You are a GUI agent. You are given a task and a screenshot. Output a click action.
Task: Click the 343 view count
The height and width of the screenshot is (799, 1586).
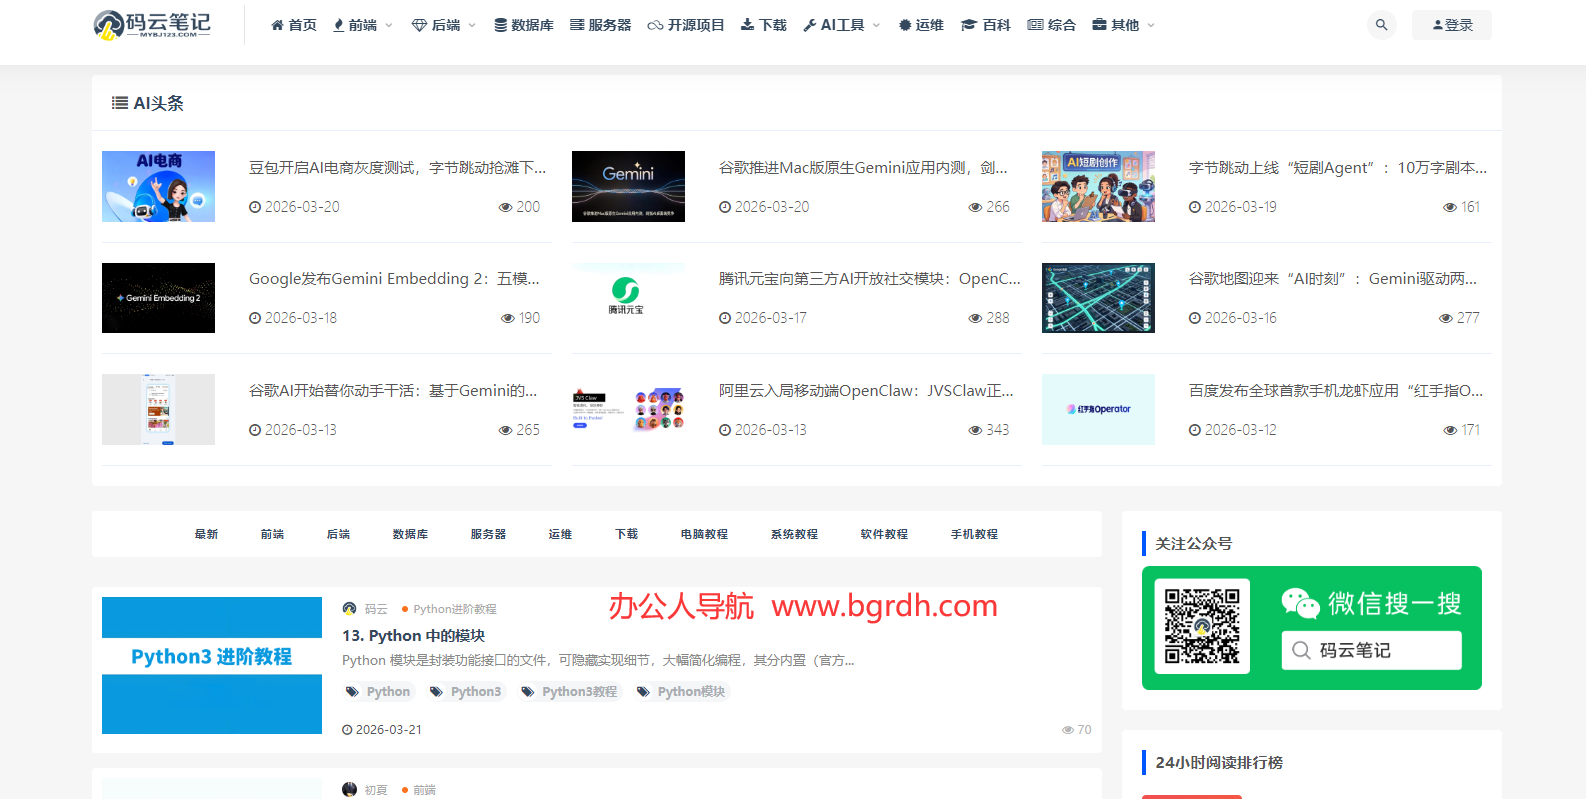coord(989,430)
